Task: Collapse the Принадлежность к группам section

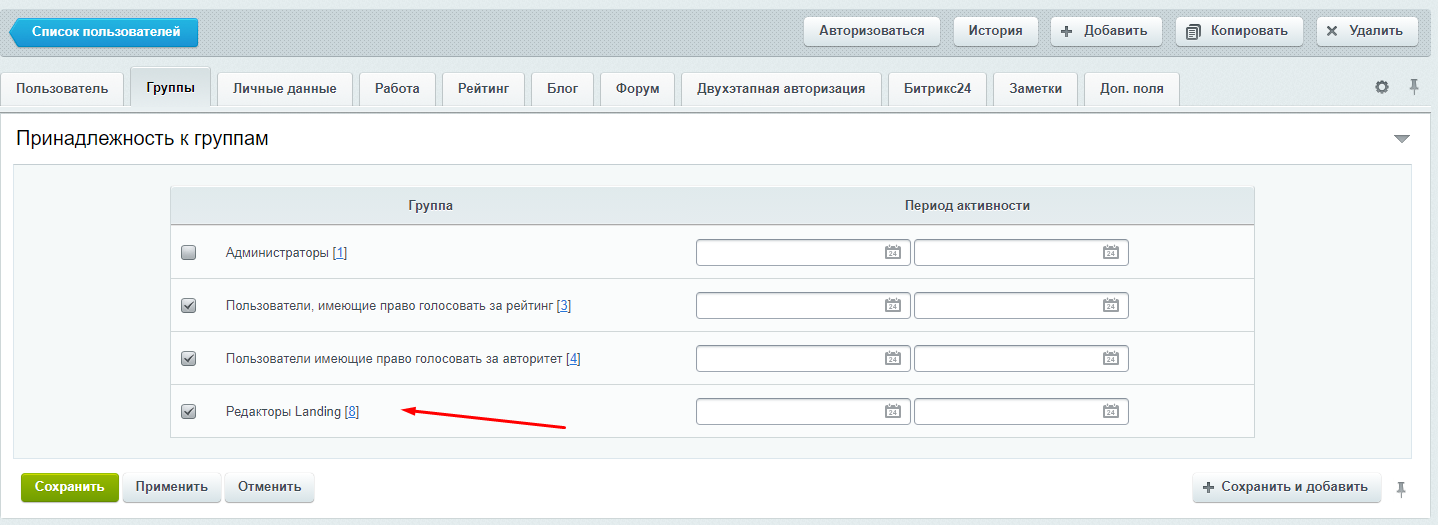Action: click(1401, 139)
